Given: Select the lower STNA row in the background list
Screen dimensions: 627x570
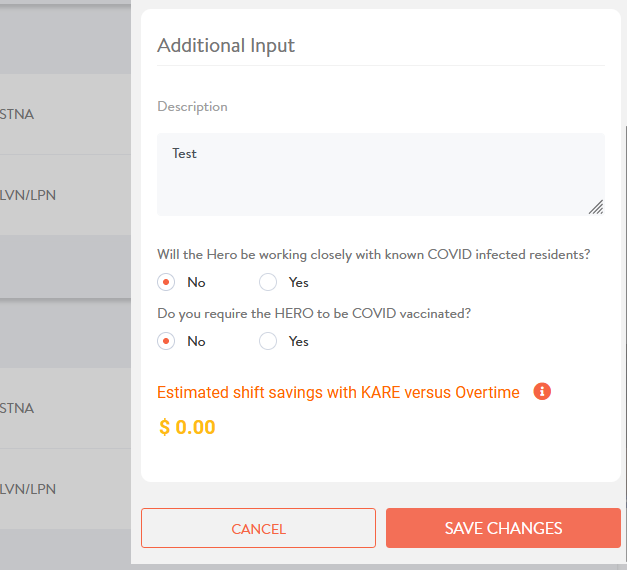Looking at the screenshot, I should coord(65,408).
